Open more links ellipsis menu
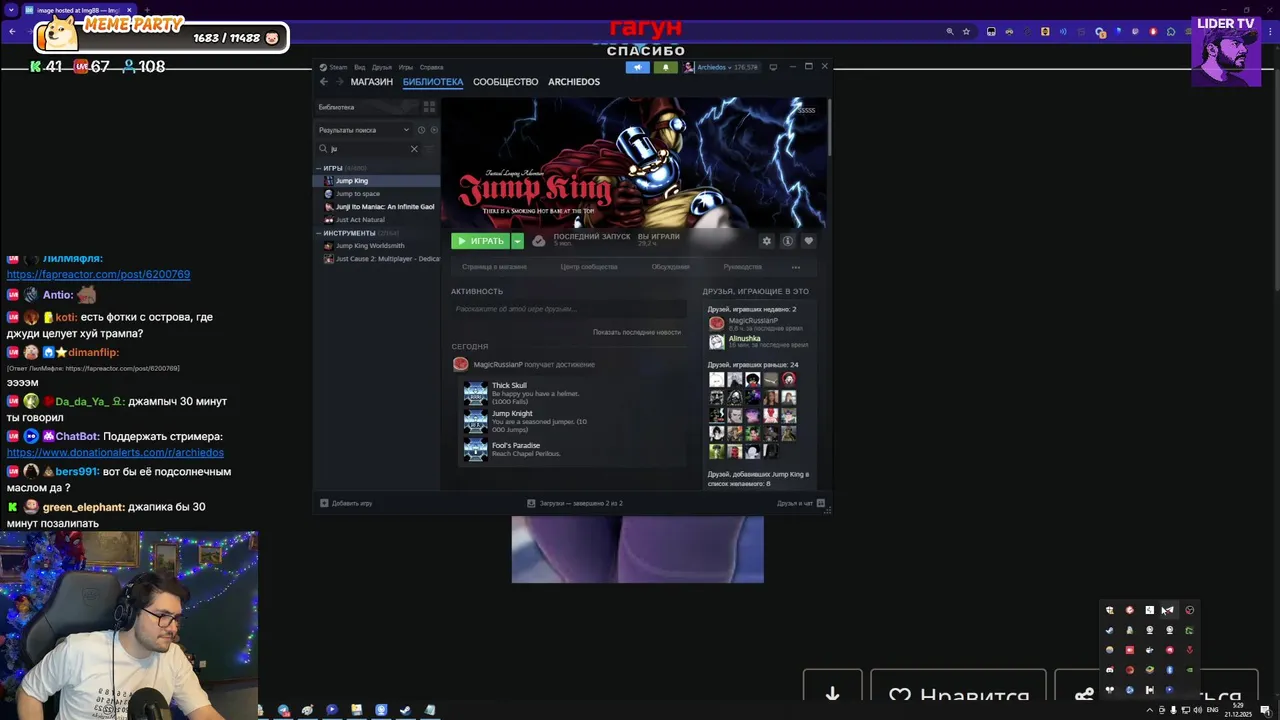Viewport: 1280px width, 720px height. (x=796, y=267)
